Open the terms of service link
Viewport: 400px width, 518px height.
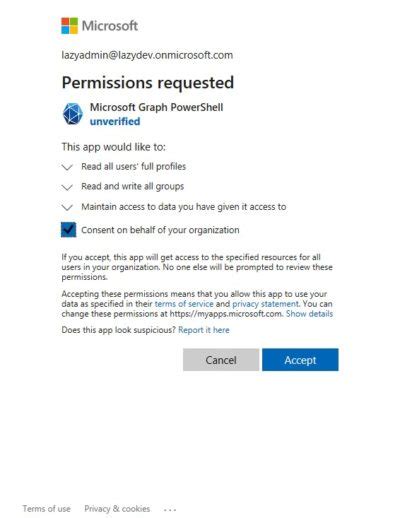tap(184, 304)
